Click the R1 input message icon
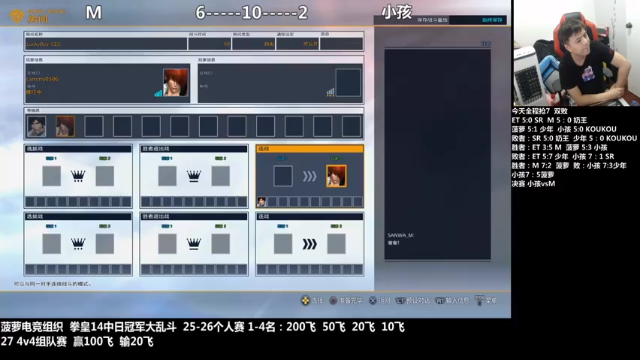The width and height of the screenshot is (640, 360). tap(440, 301)
